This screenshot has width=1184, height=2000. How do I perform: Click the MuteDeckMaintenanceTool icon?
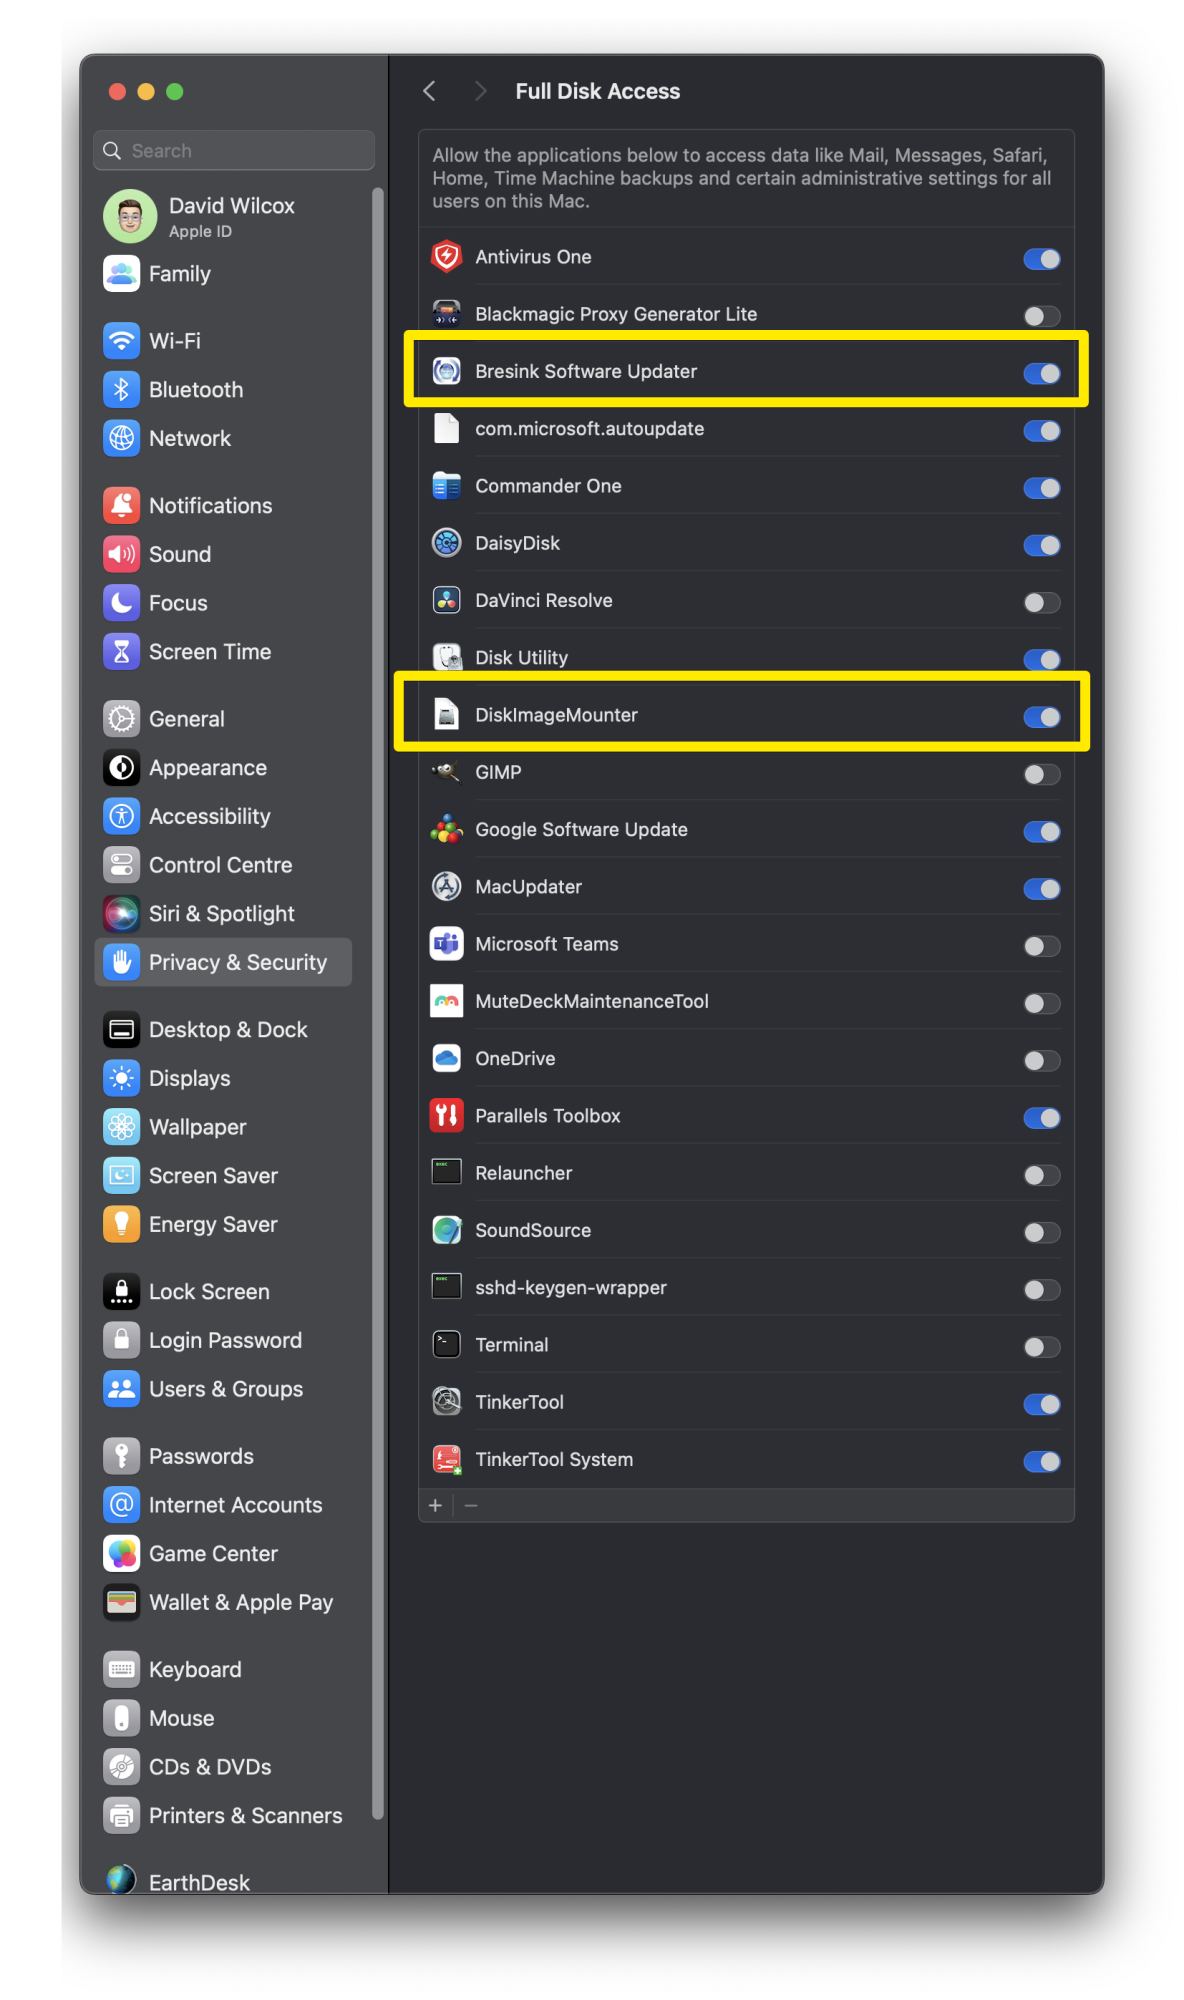(446, 1001)
